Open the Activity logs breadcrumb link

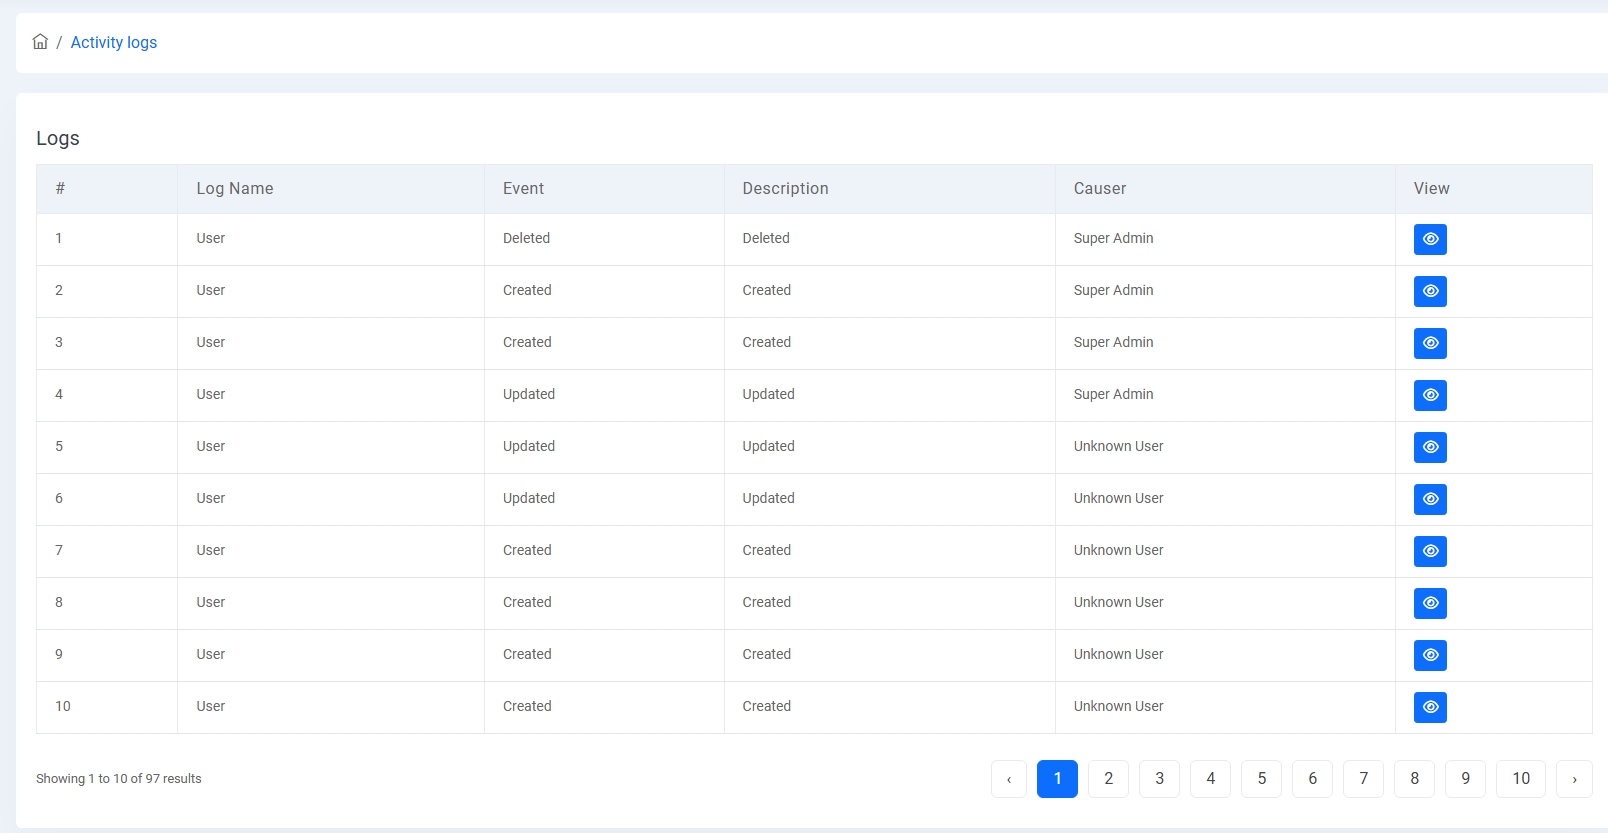pos(114,42)
